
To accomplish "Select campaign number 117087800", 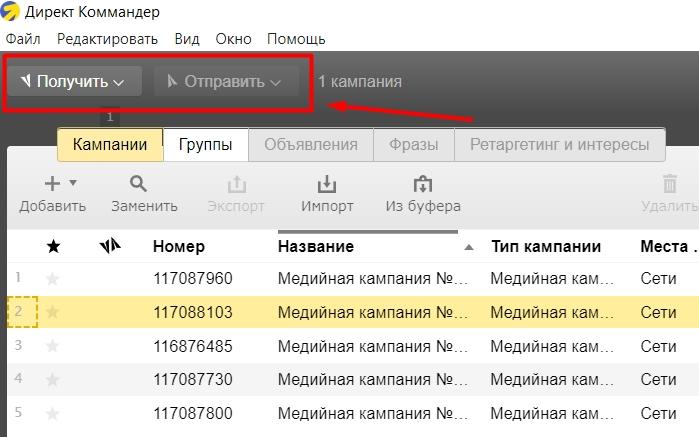I will pos(193,414).
